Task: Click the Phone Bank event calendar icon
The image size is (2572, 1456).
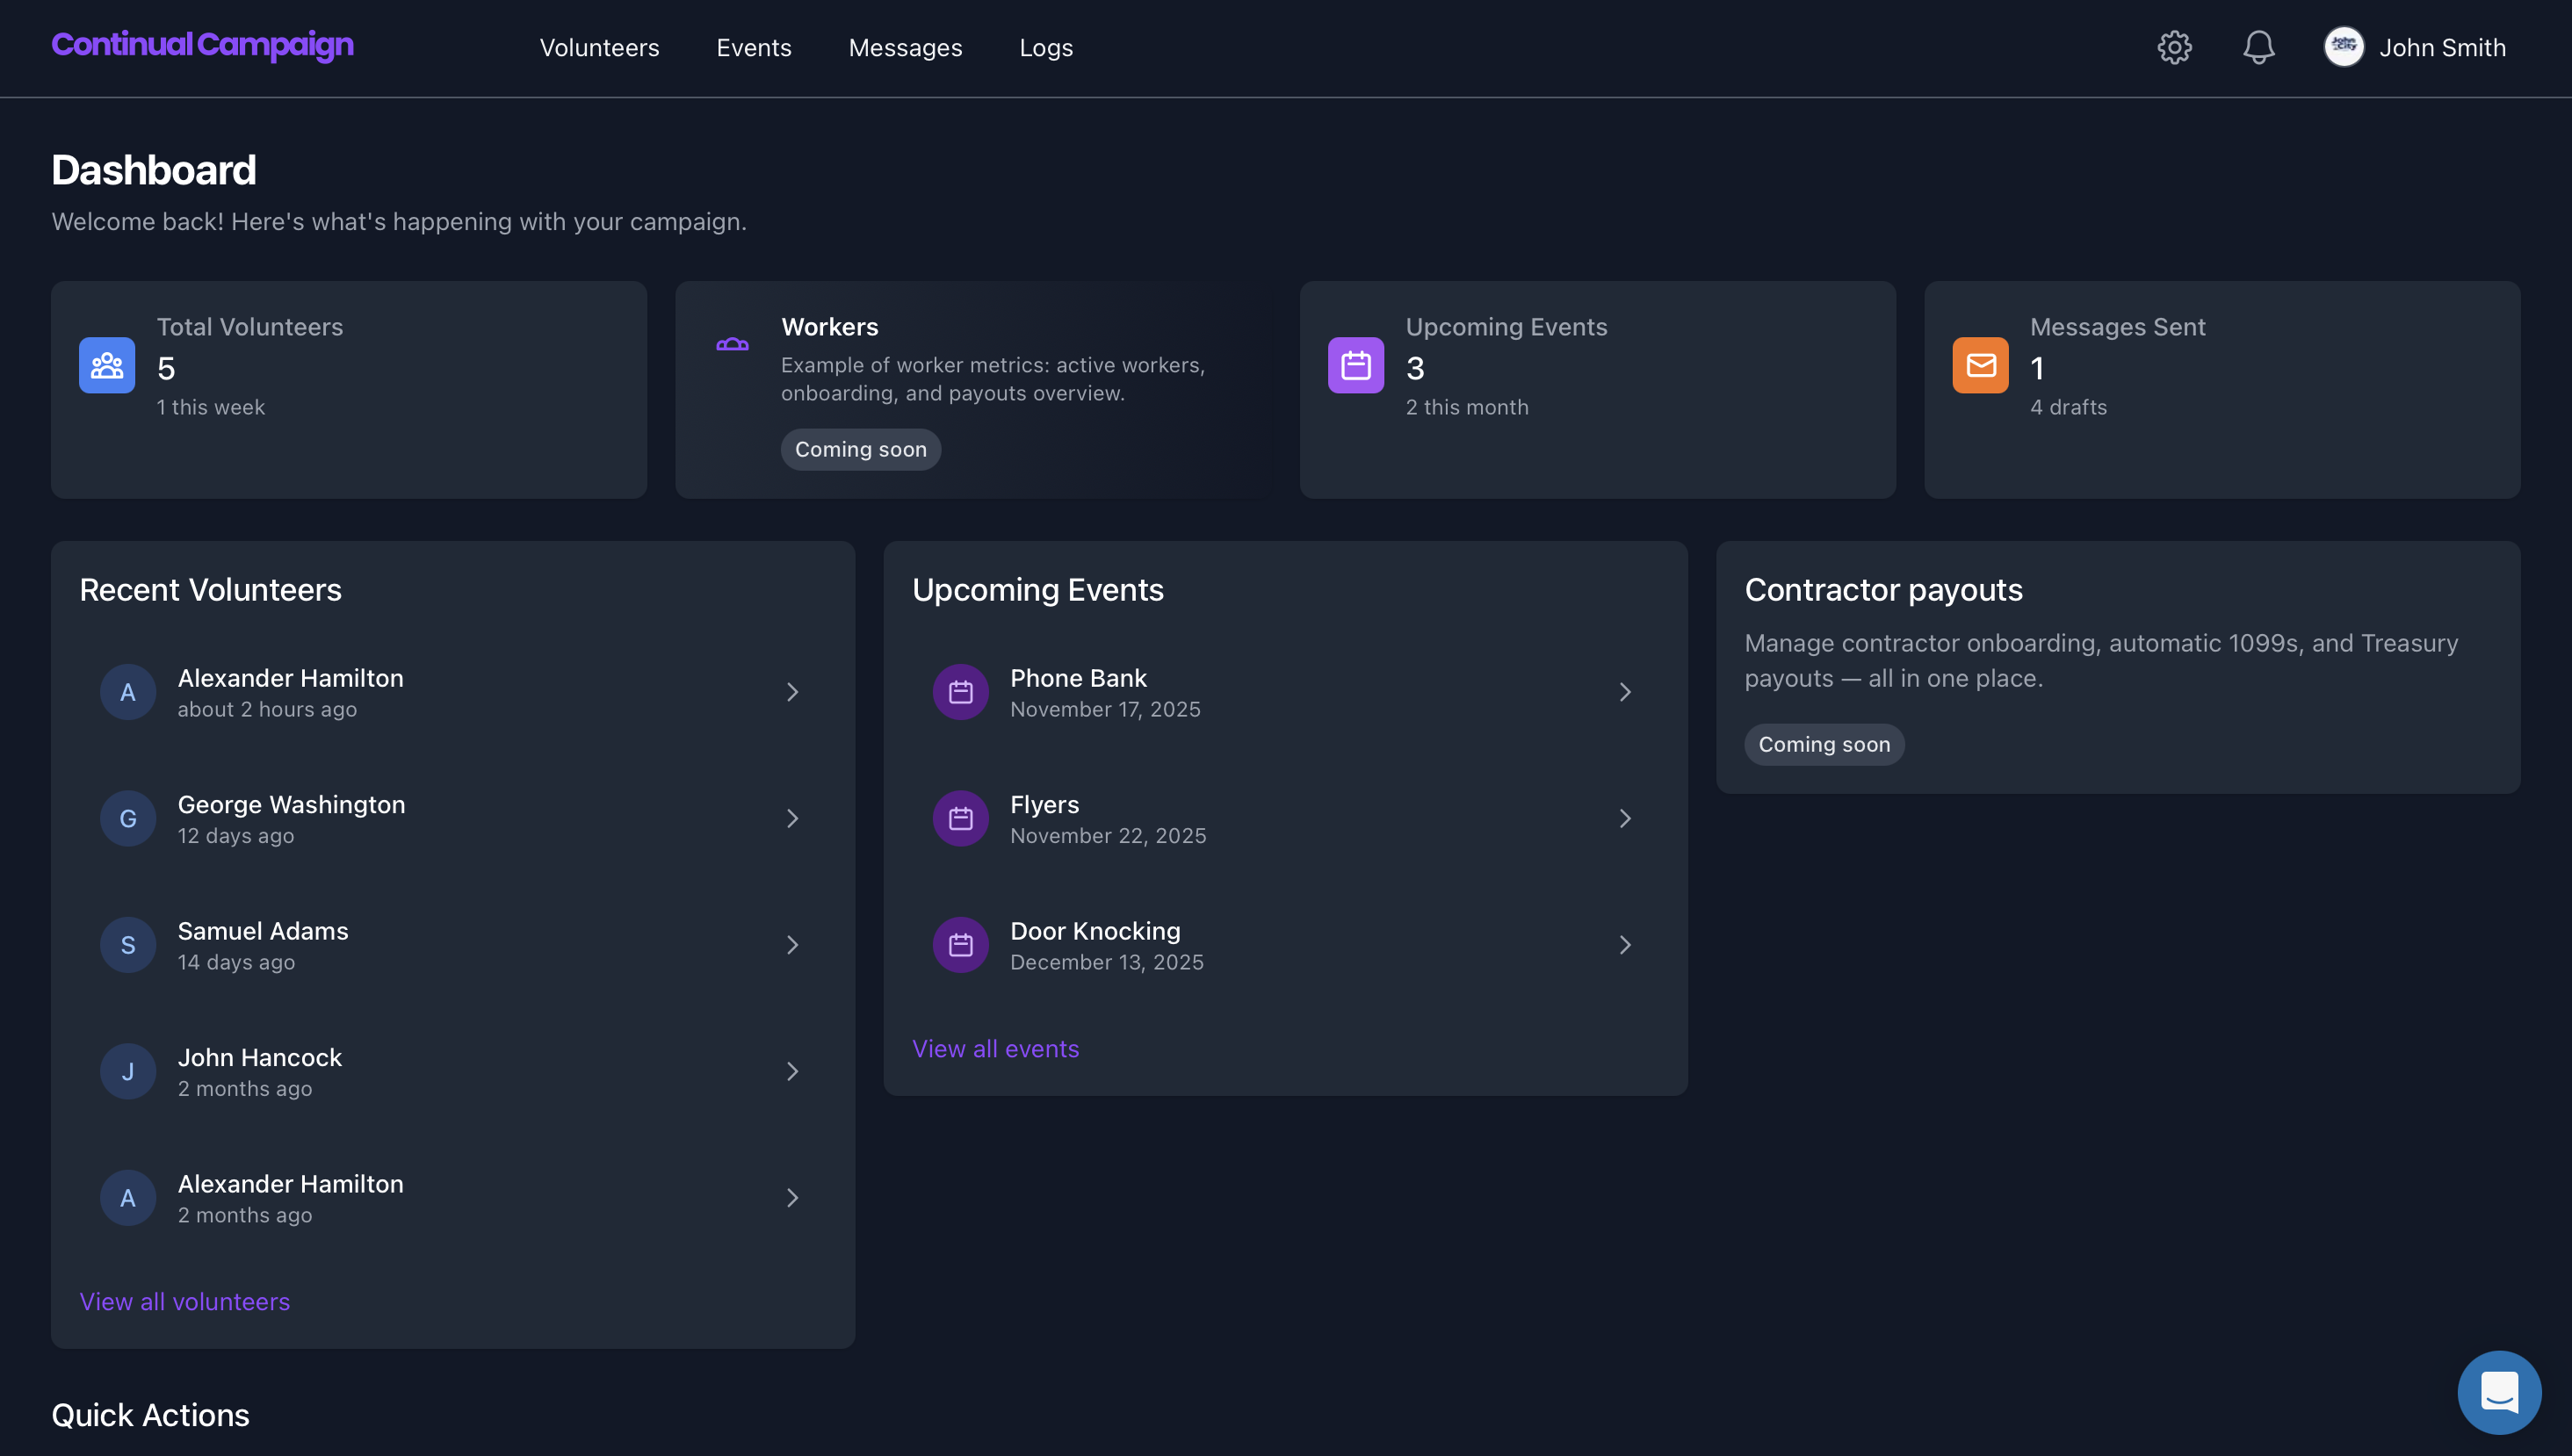Action: [x=960, y=691]
